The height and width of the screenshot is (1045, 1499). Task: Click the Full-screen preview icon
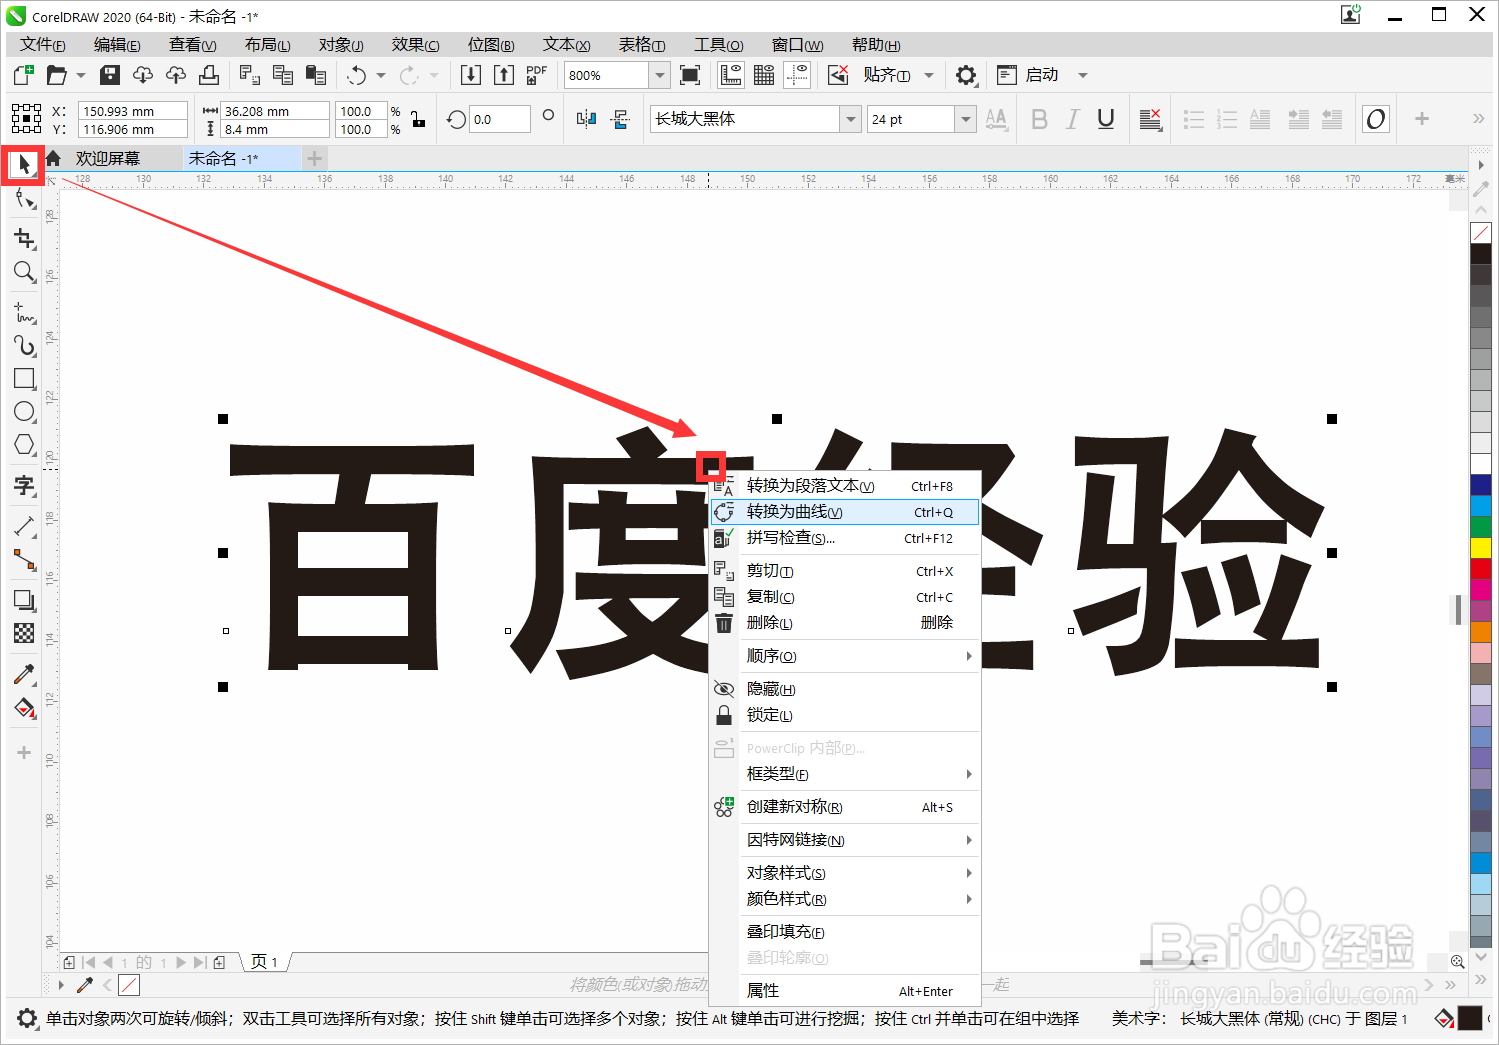point(690,75)
